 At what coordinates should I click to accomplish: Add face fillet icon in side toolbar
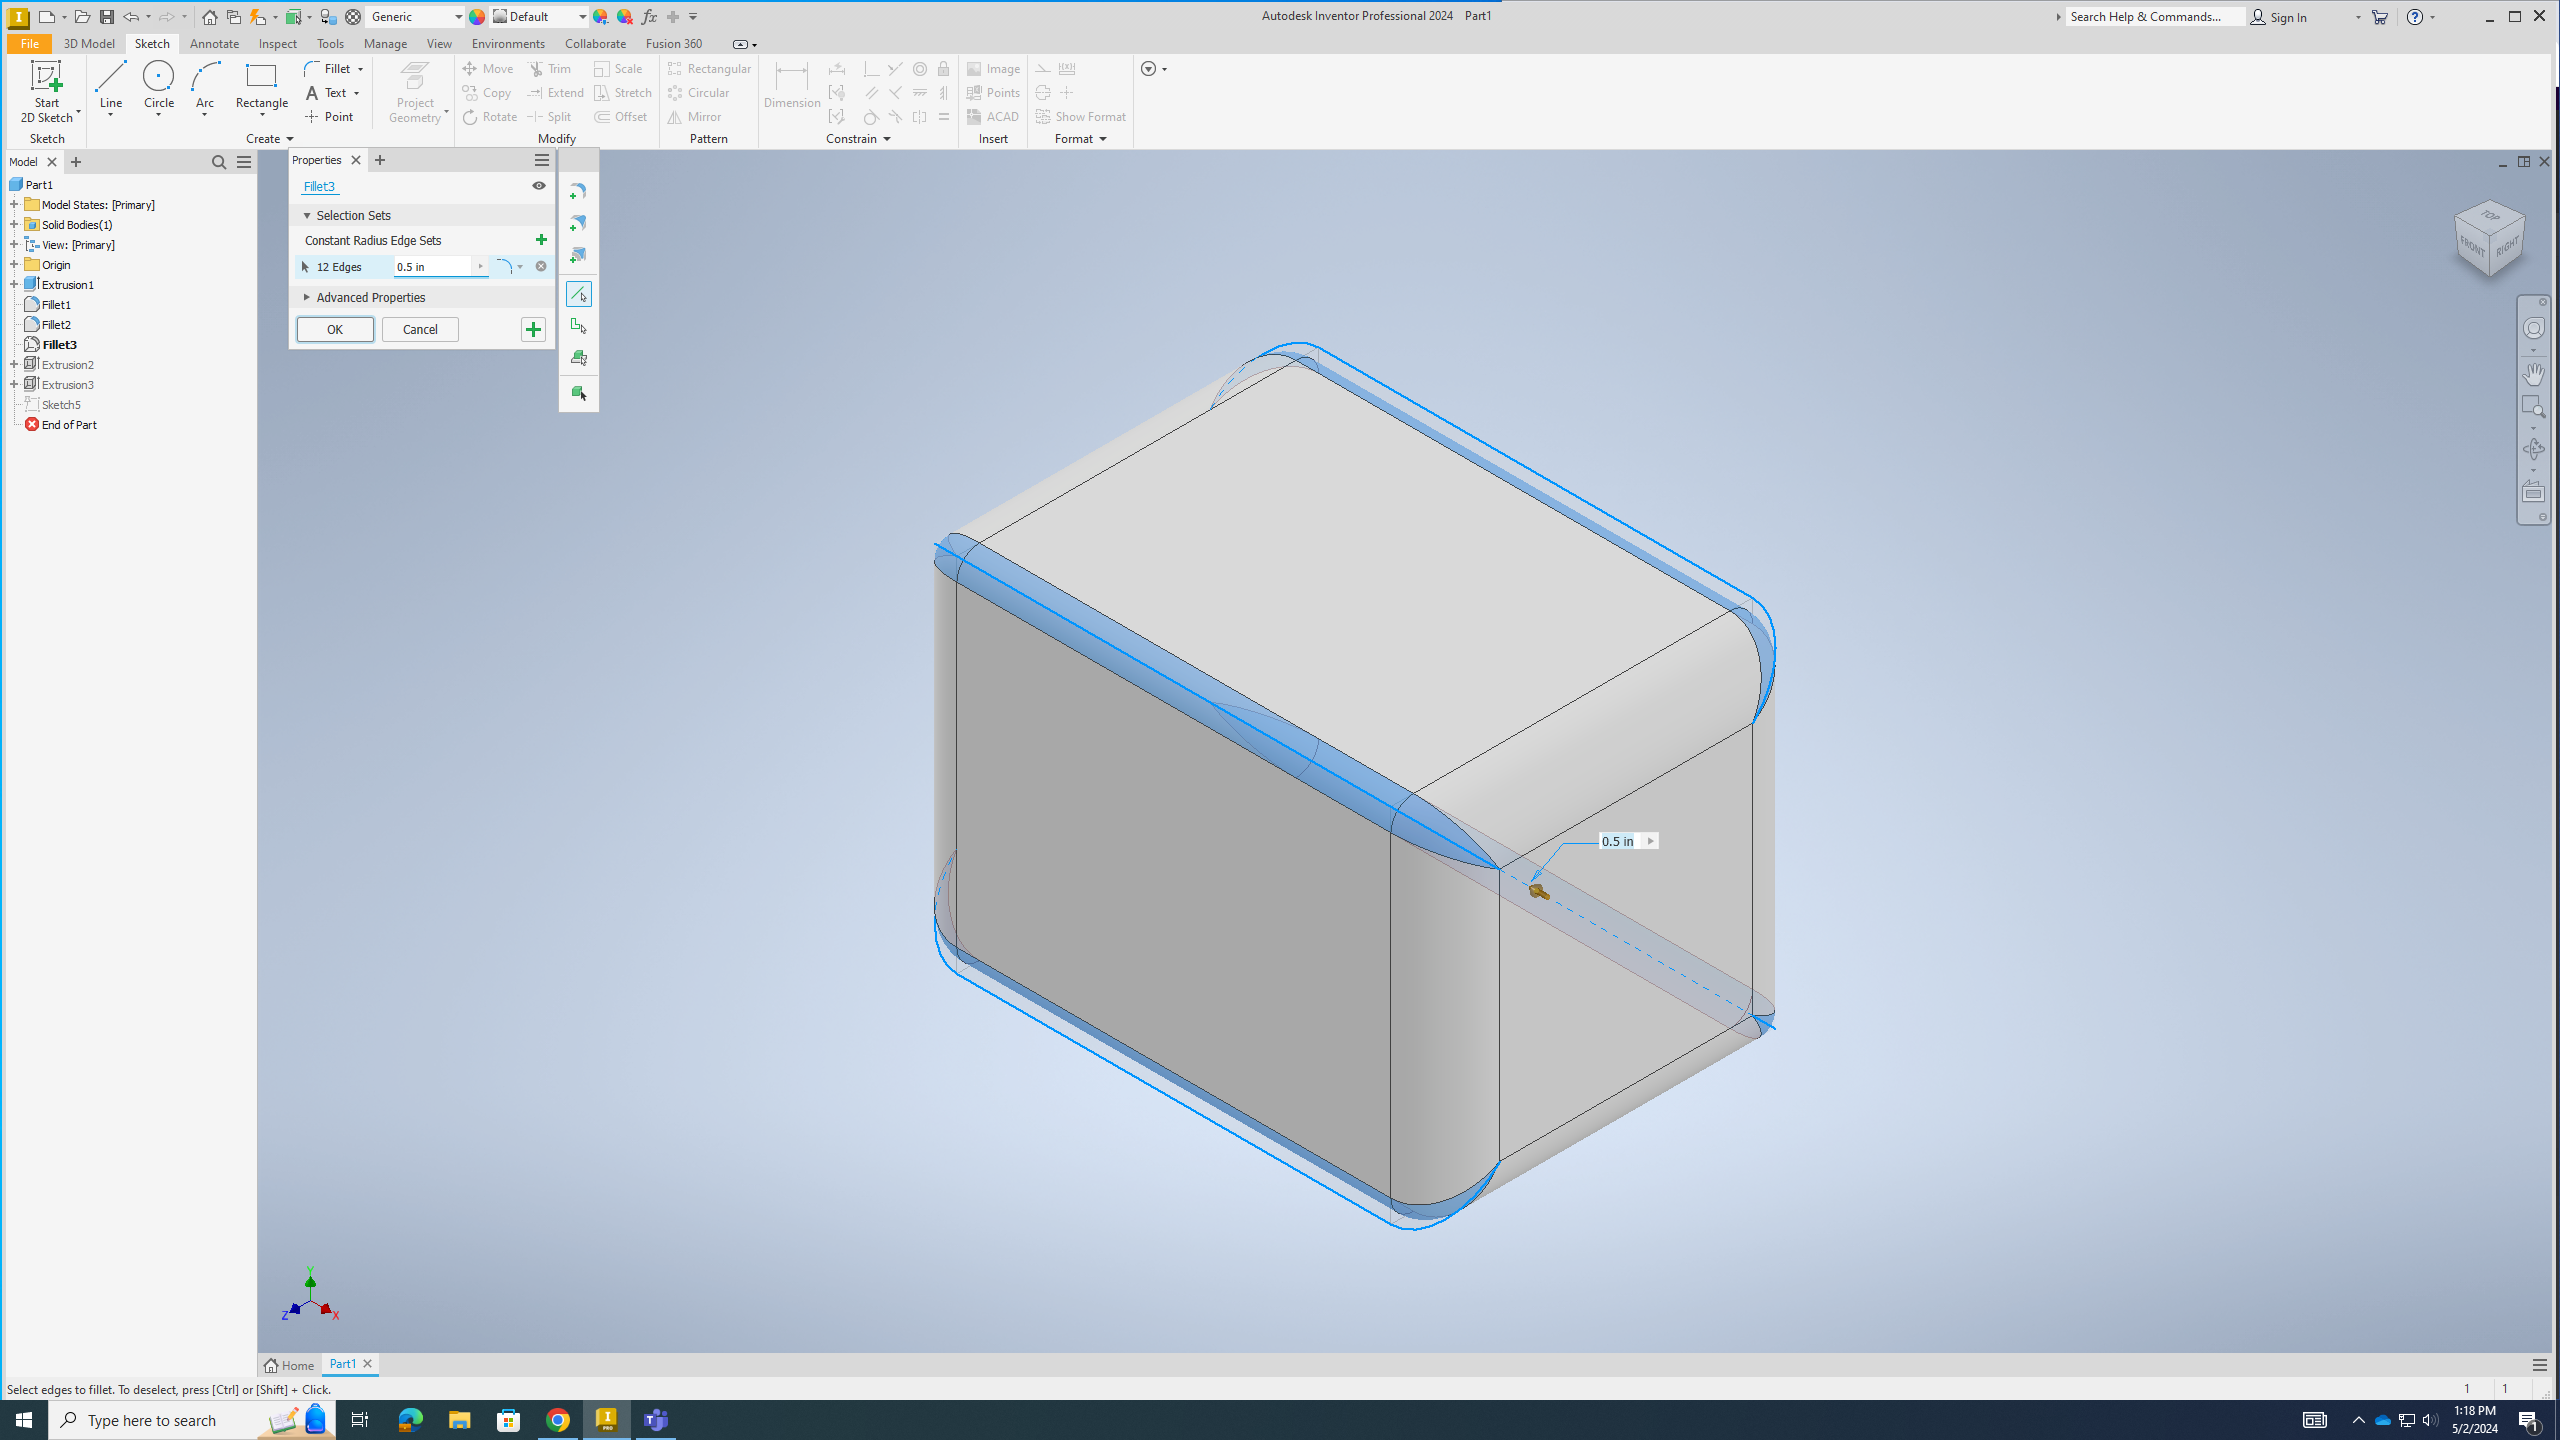click(x=578, y=223)
